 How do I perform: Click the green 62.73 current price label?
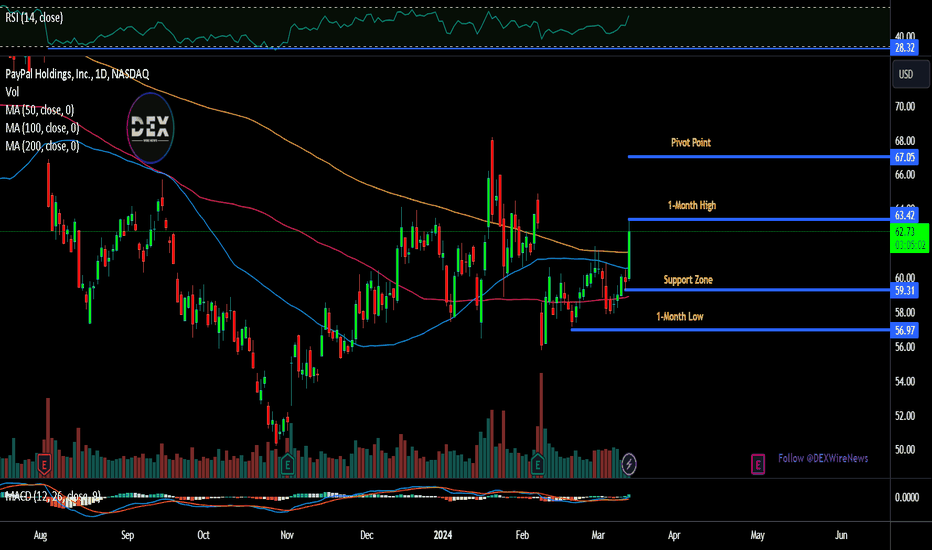pos(909,238)
